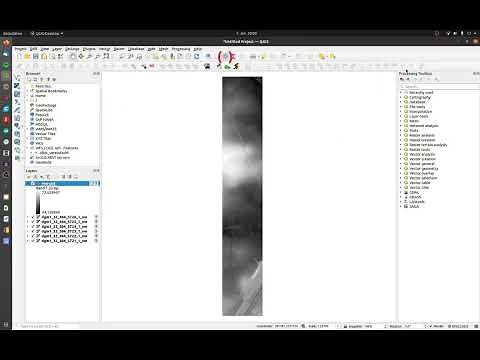Open the QGIS Desktop app menu
This screenshot has width=480, height=360.
47,34
